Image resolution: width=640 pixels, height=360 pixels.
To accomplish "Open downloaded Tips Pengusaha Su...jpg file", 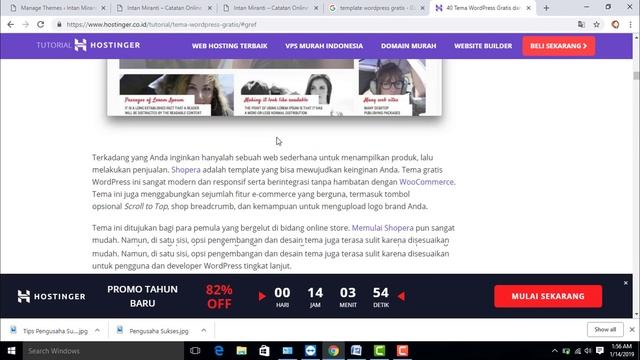I will tap(50, 331).
